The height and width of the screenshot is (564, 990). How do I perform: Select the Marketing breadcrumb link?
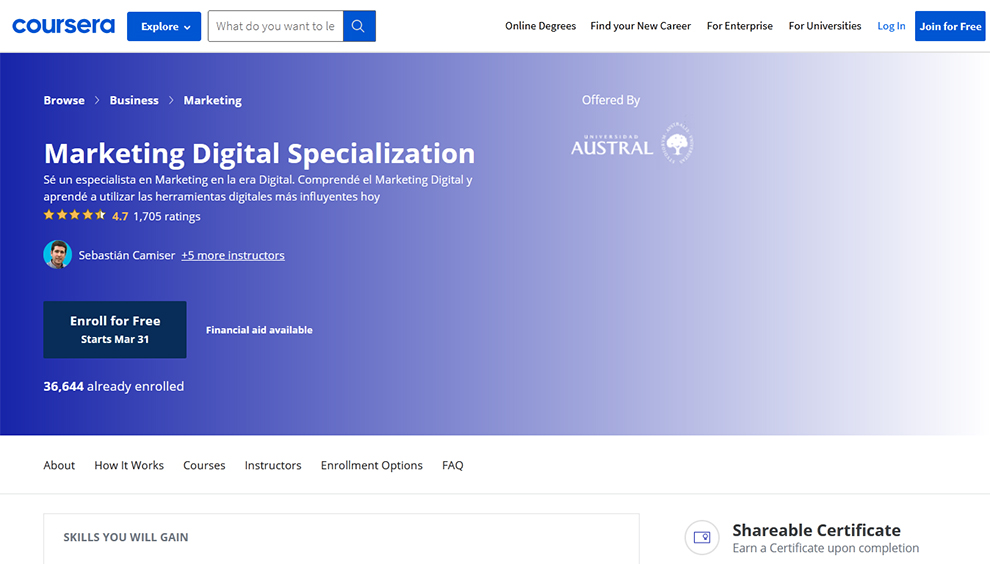[212, 100]
